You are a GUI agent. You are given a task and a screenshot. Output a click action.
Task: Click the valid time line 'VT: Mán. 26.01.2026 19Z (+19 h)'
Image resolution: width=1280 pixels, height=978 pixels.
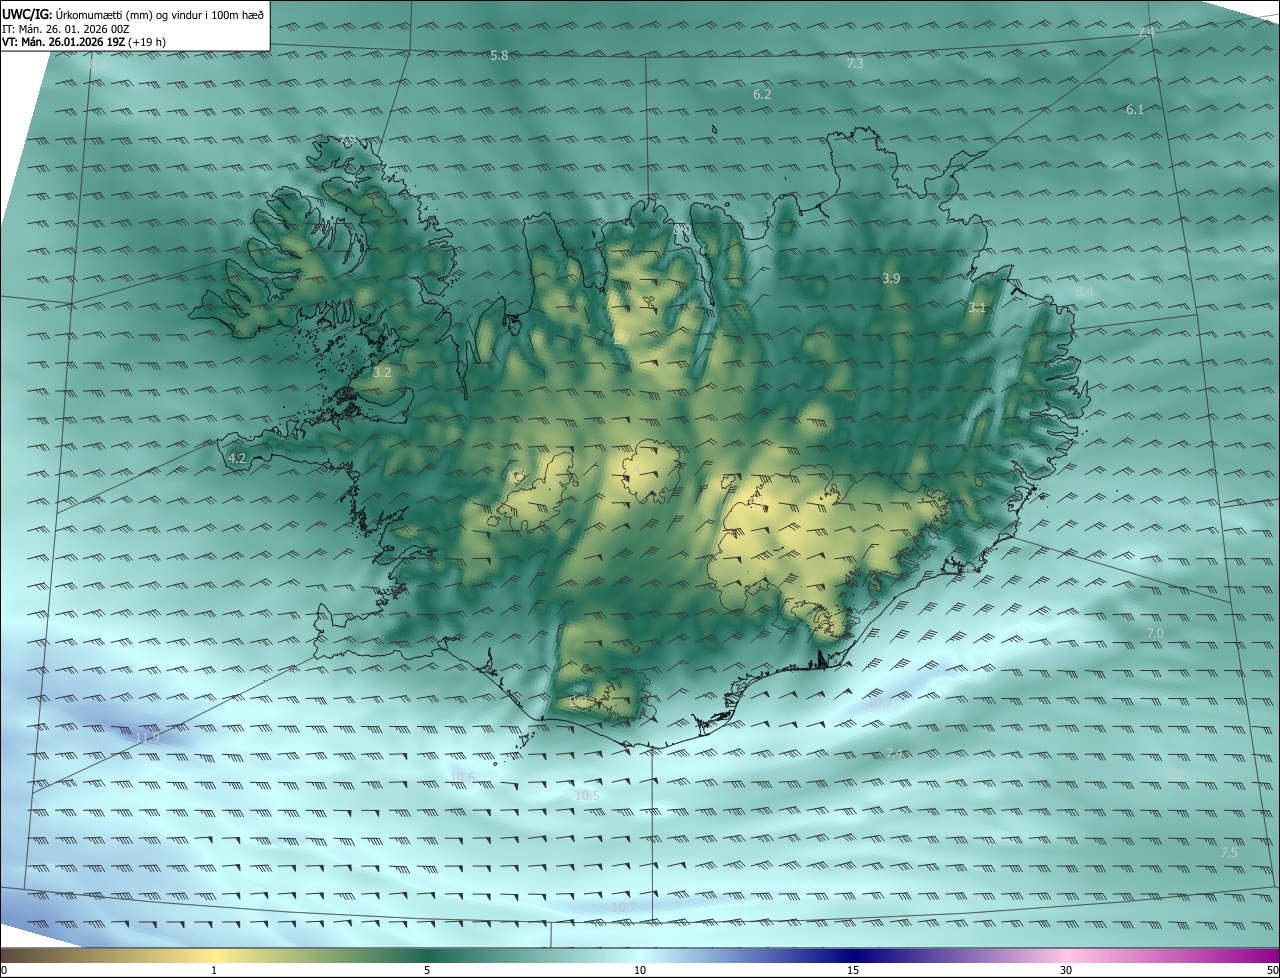pos(84,42)
